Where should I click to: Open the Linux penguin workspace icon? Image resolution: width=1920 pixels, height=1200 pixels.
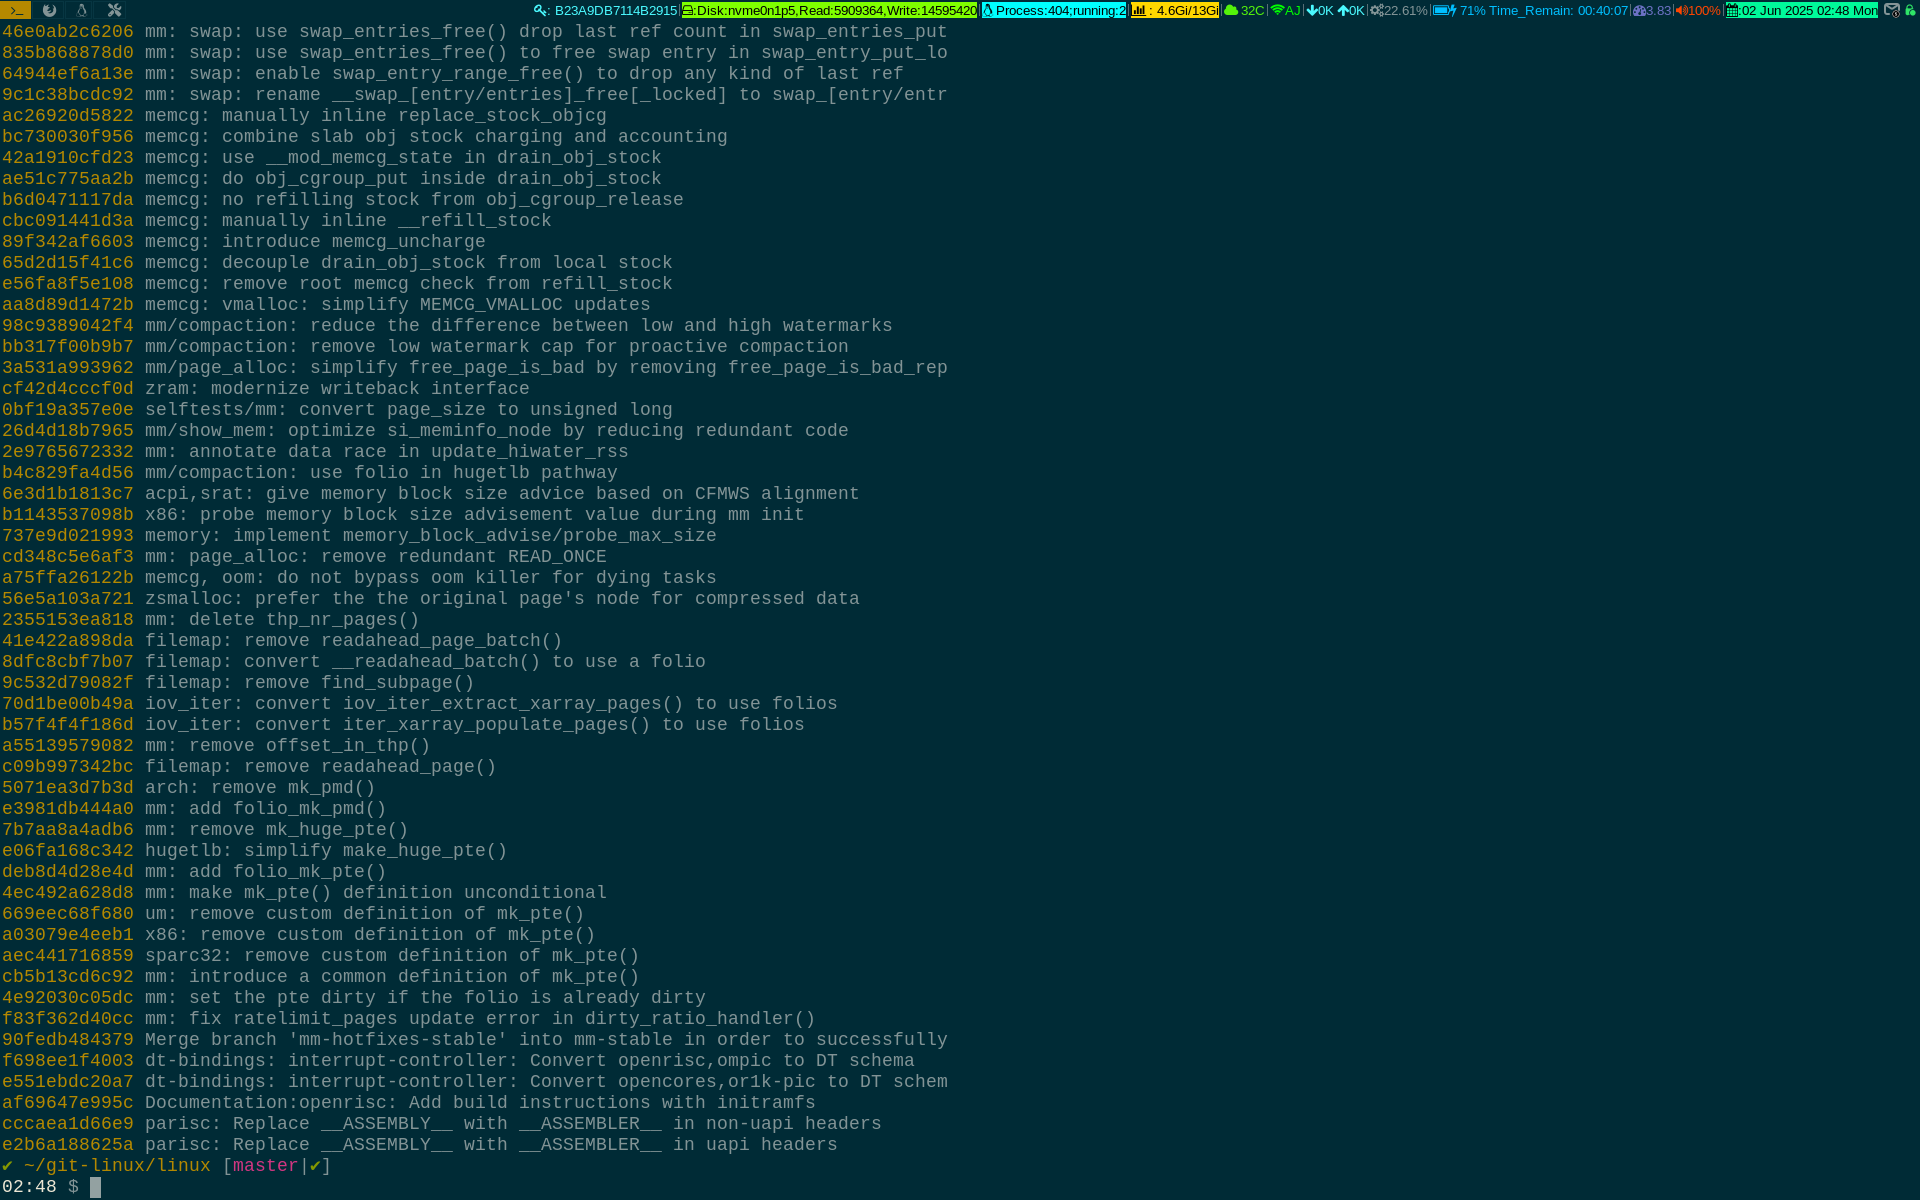click(x=82, y=10)
